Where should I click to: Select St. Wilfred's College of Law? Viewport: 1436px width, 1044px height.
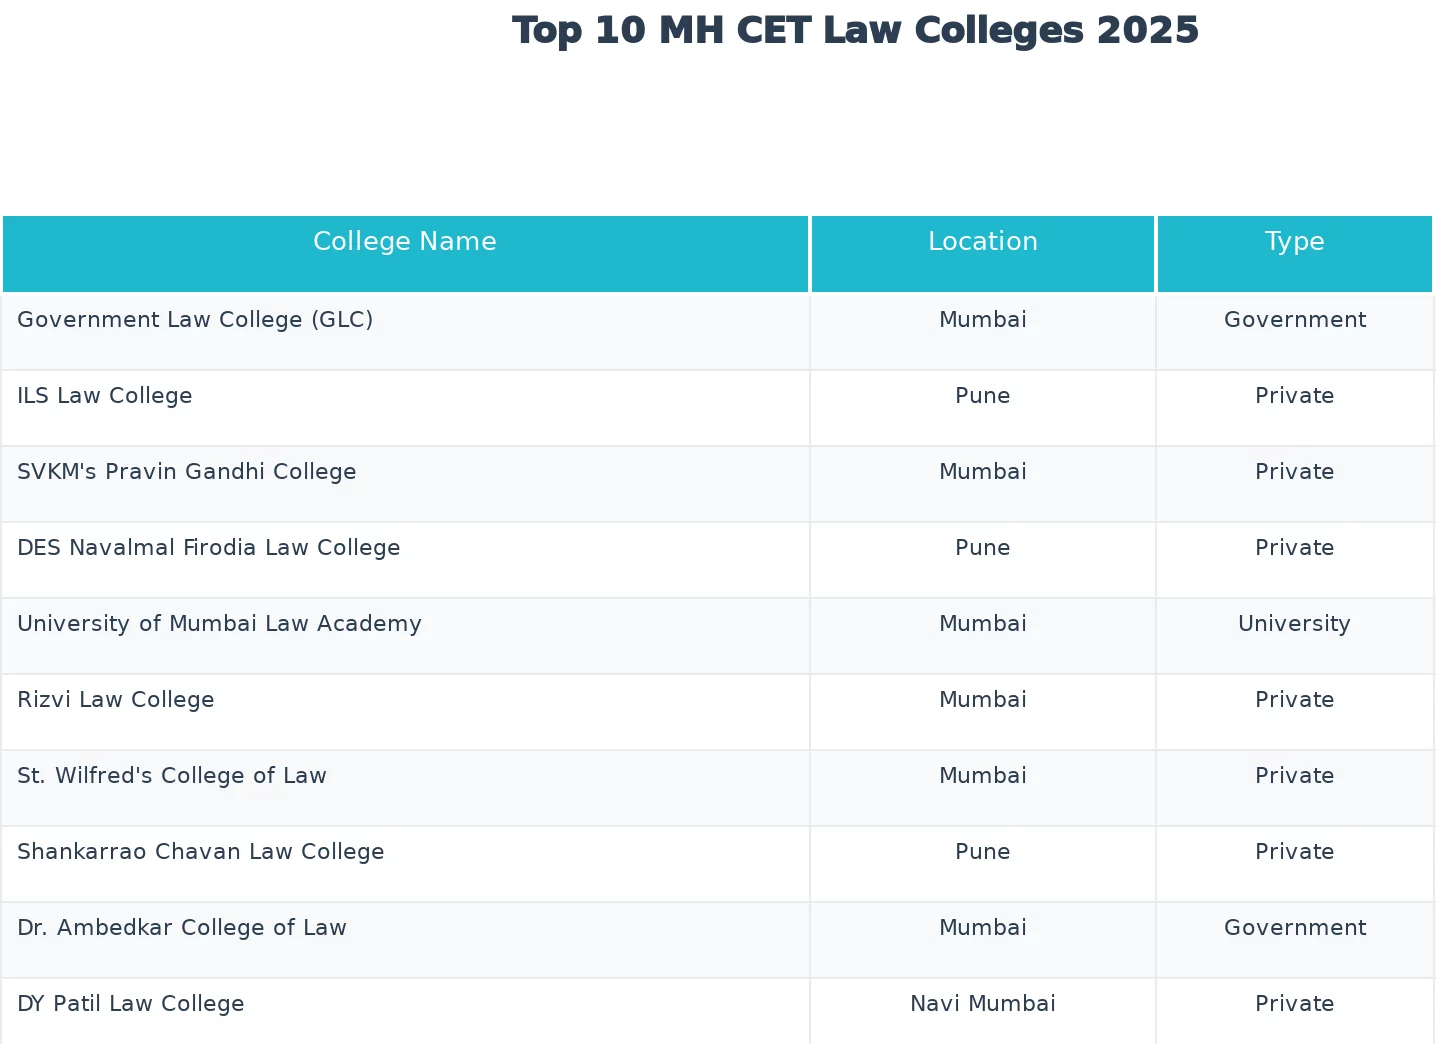tap(172, 776)
